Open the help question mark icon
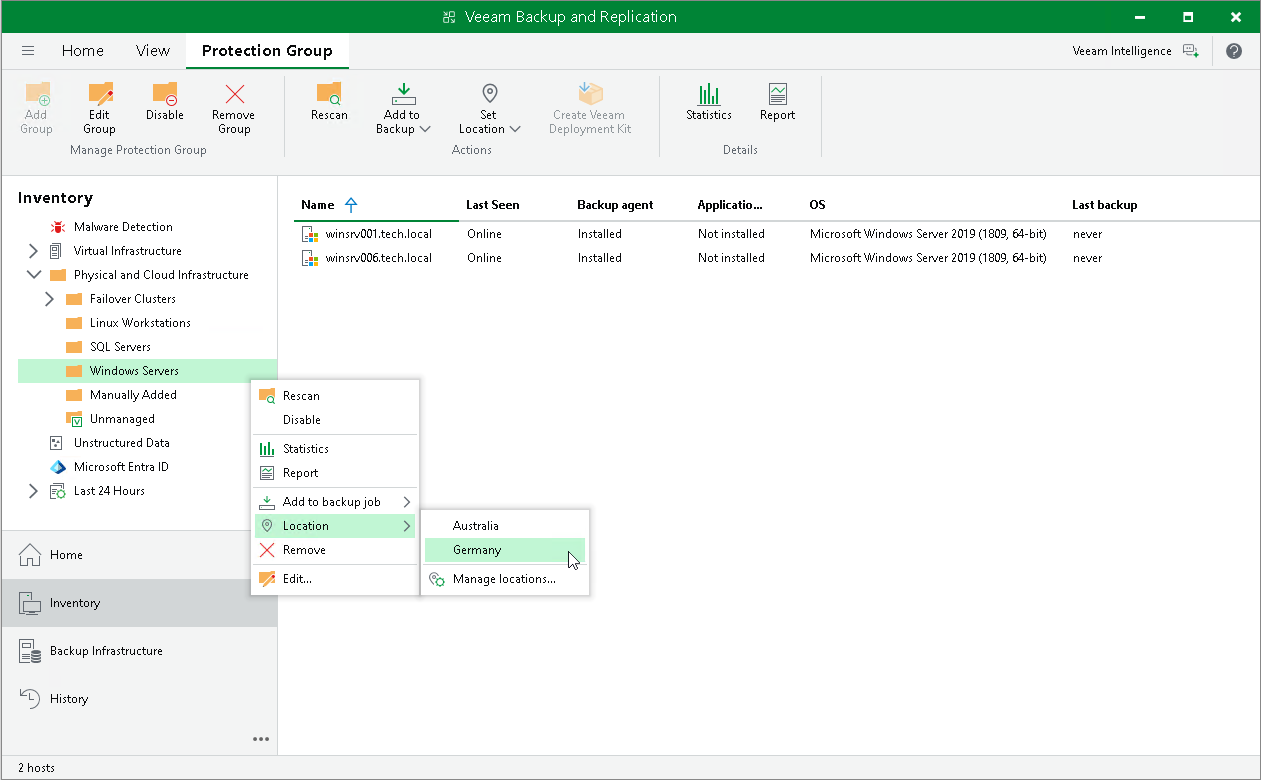This screenshot has height=780, width=1261. tap(1234, 51)
